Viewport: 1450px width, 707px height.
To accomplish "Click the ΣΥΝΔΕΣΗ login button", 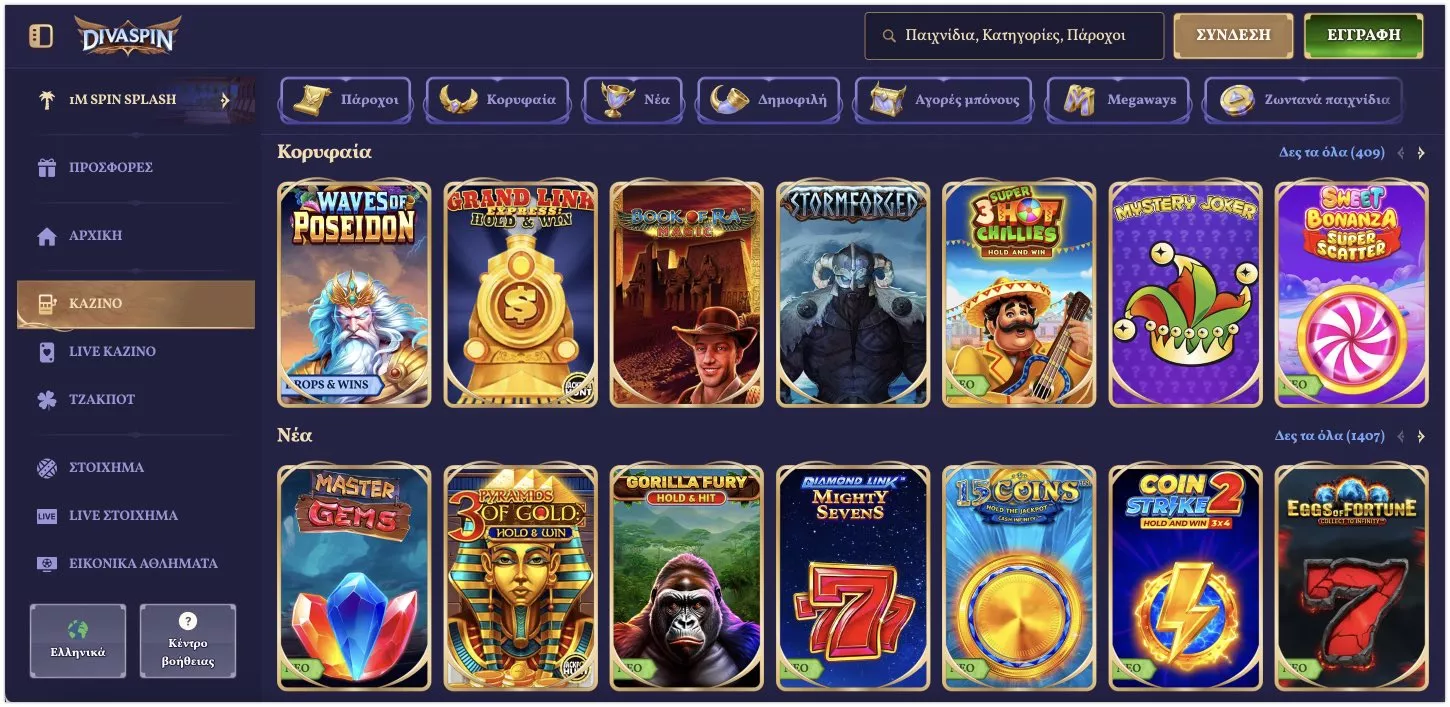I will coord(1233,35).
